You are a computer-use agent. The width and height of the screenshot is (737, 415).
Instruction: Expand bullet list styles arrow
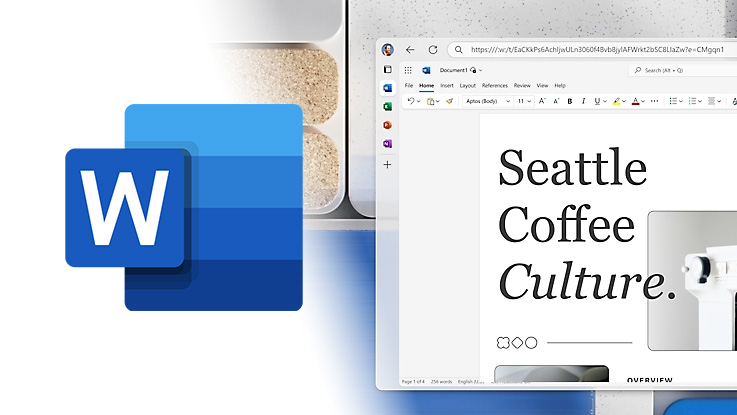(681, 102)
